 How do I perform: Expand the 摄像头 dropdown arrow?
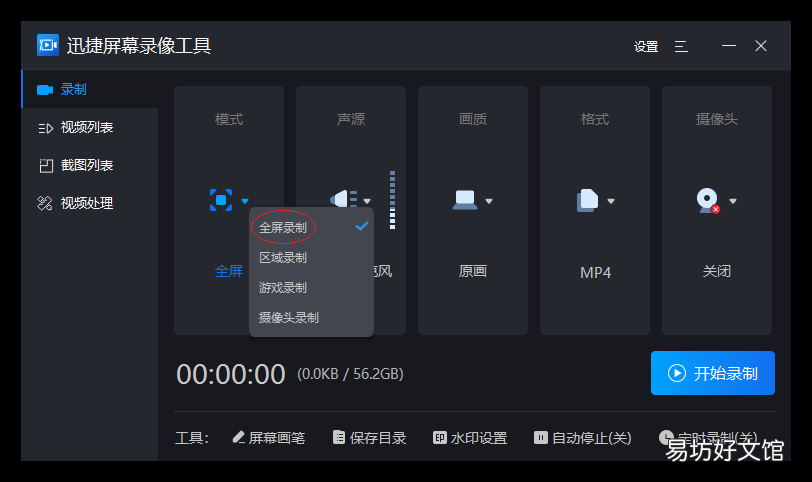coord(733,201)
